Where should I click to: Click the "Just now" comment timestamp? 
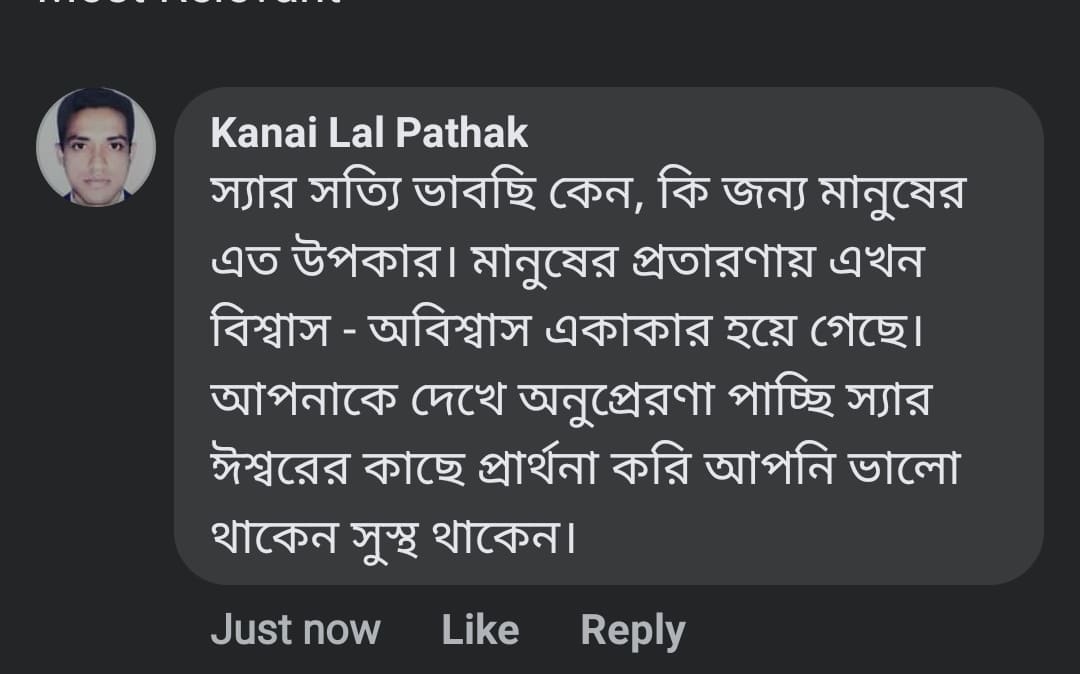pyautogui.click(x=295, y=630)
